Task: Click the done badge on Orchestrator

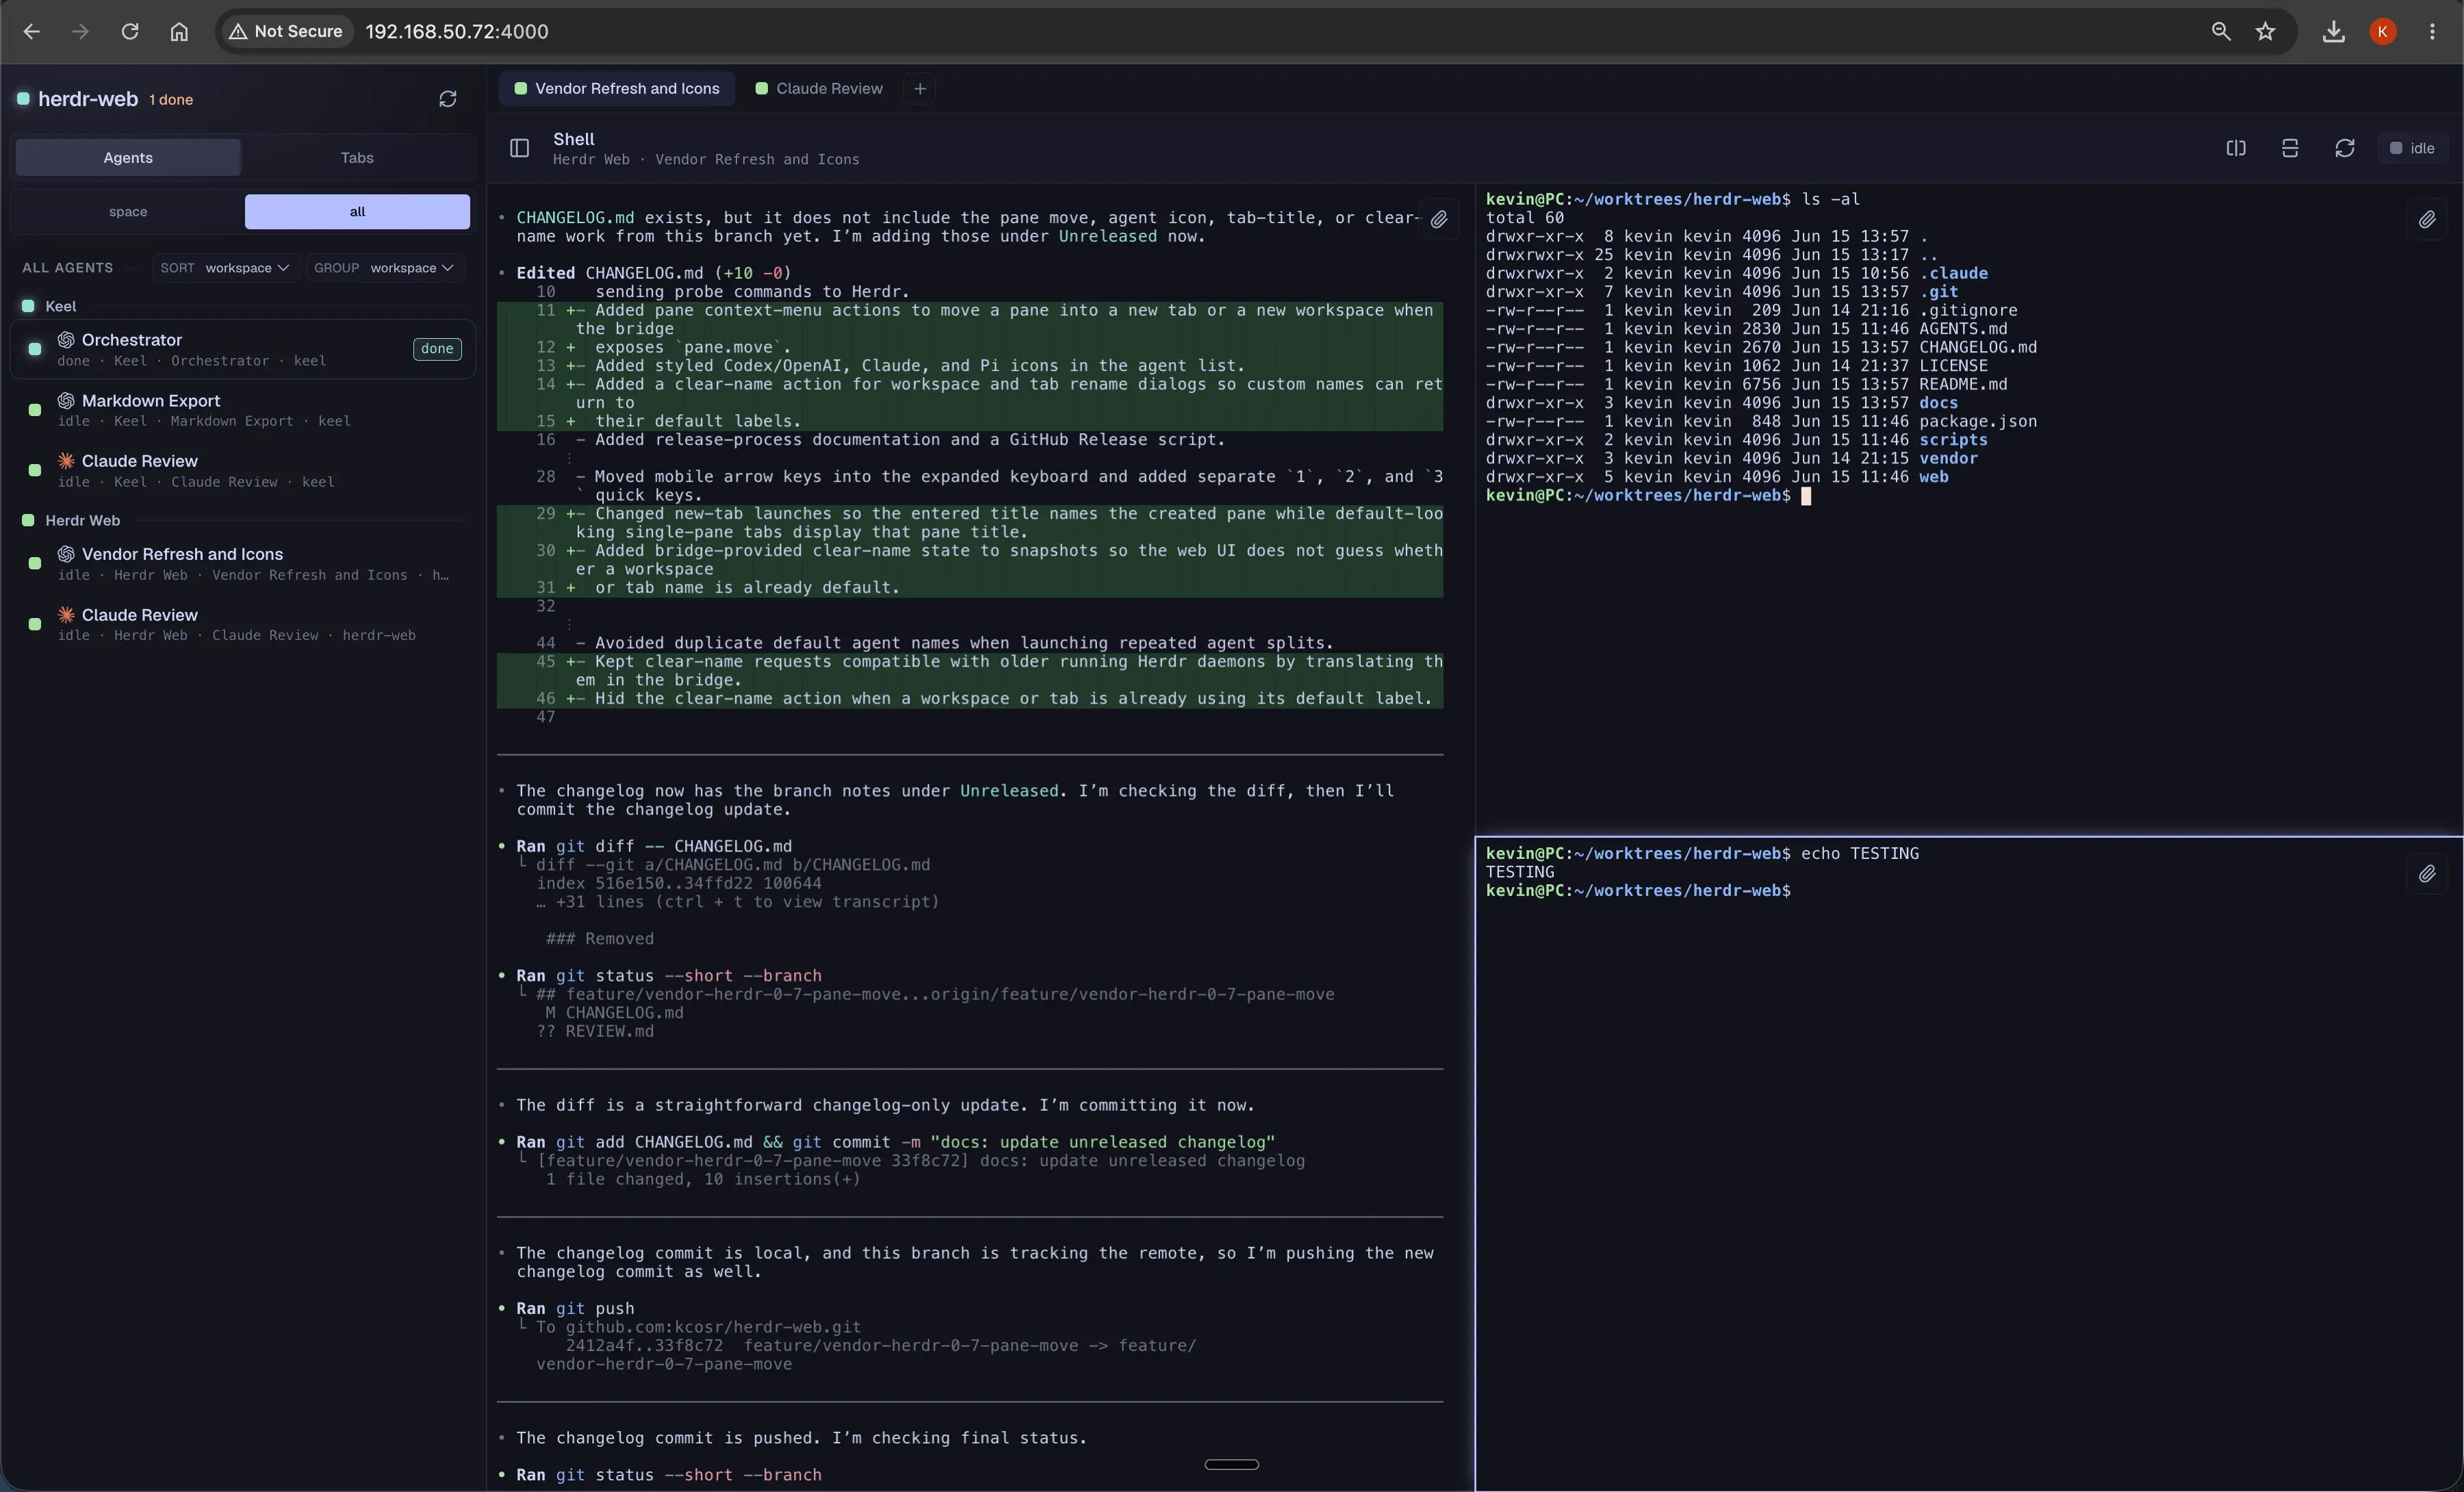Action: pyautogui.click(x=437, y=349)
